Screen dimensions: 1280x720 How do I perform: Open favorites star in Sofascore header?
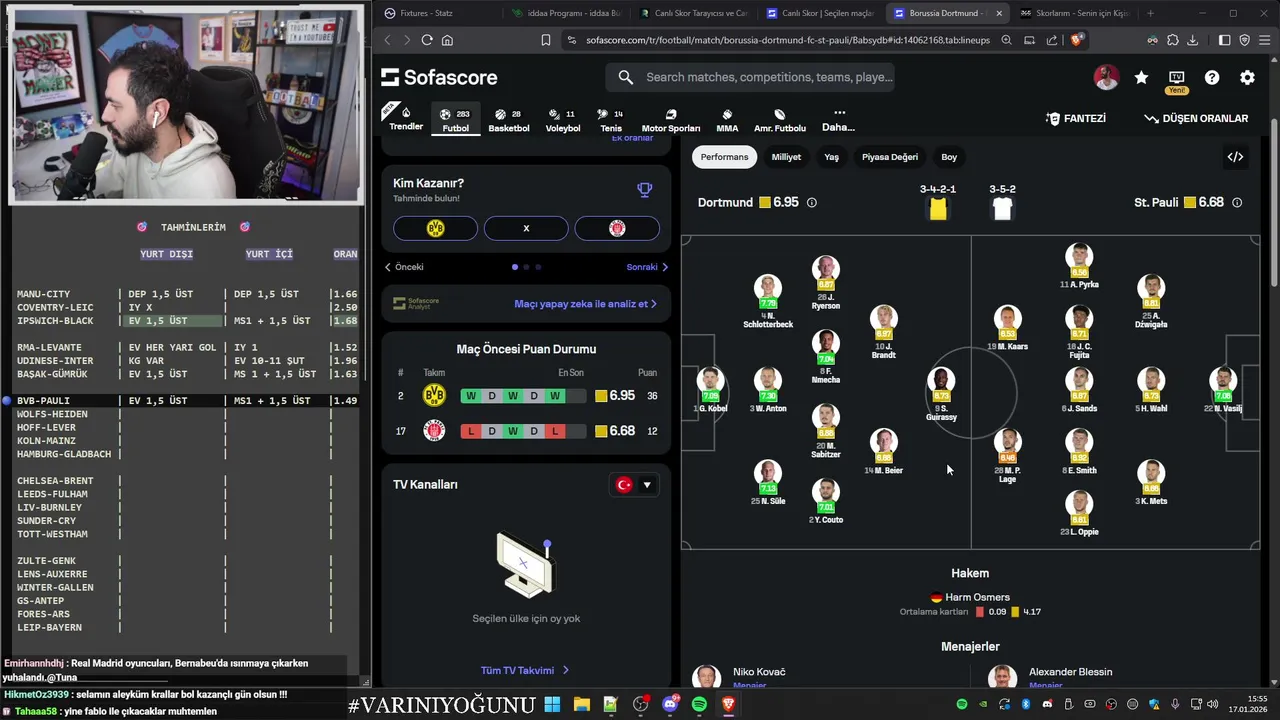[x=1141, y=77]
